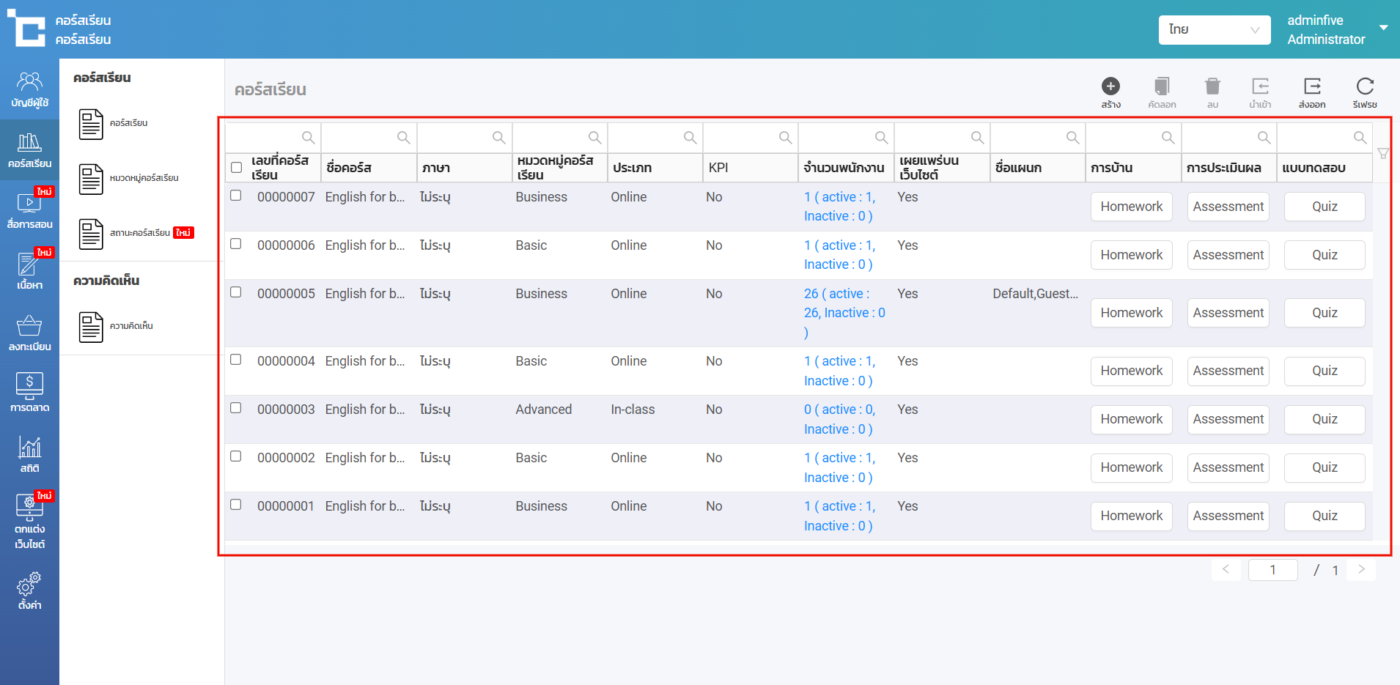Click Homework button for course 00000005
Screen dimensions: 1400x685
(1131, 313)
